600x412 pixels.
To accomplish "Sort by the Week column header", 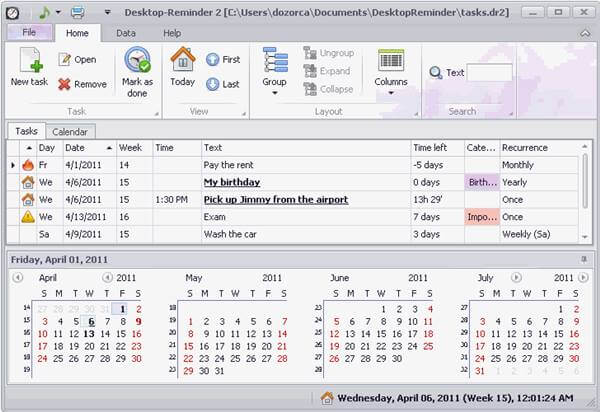I will tap(134, 148).
